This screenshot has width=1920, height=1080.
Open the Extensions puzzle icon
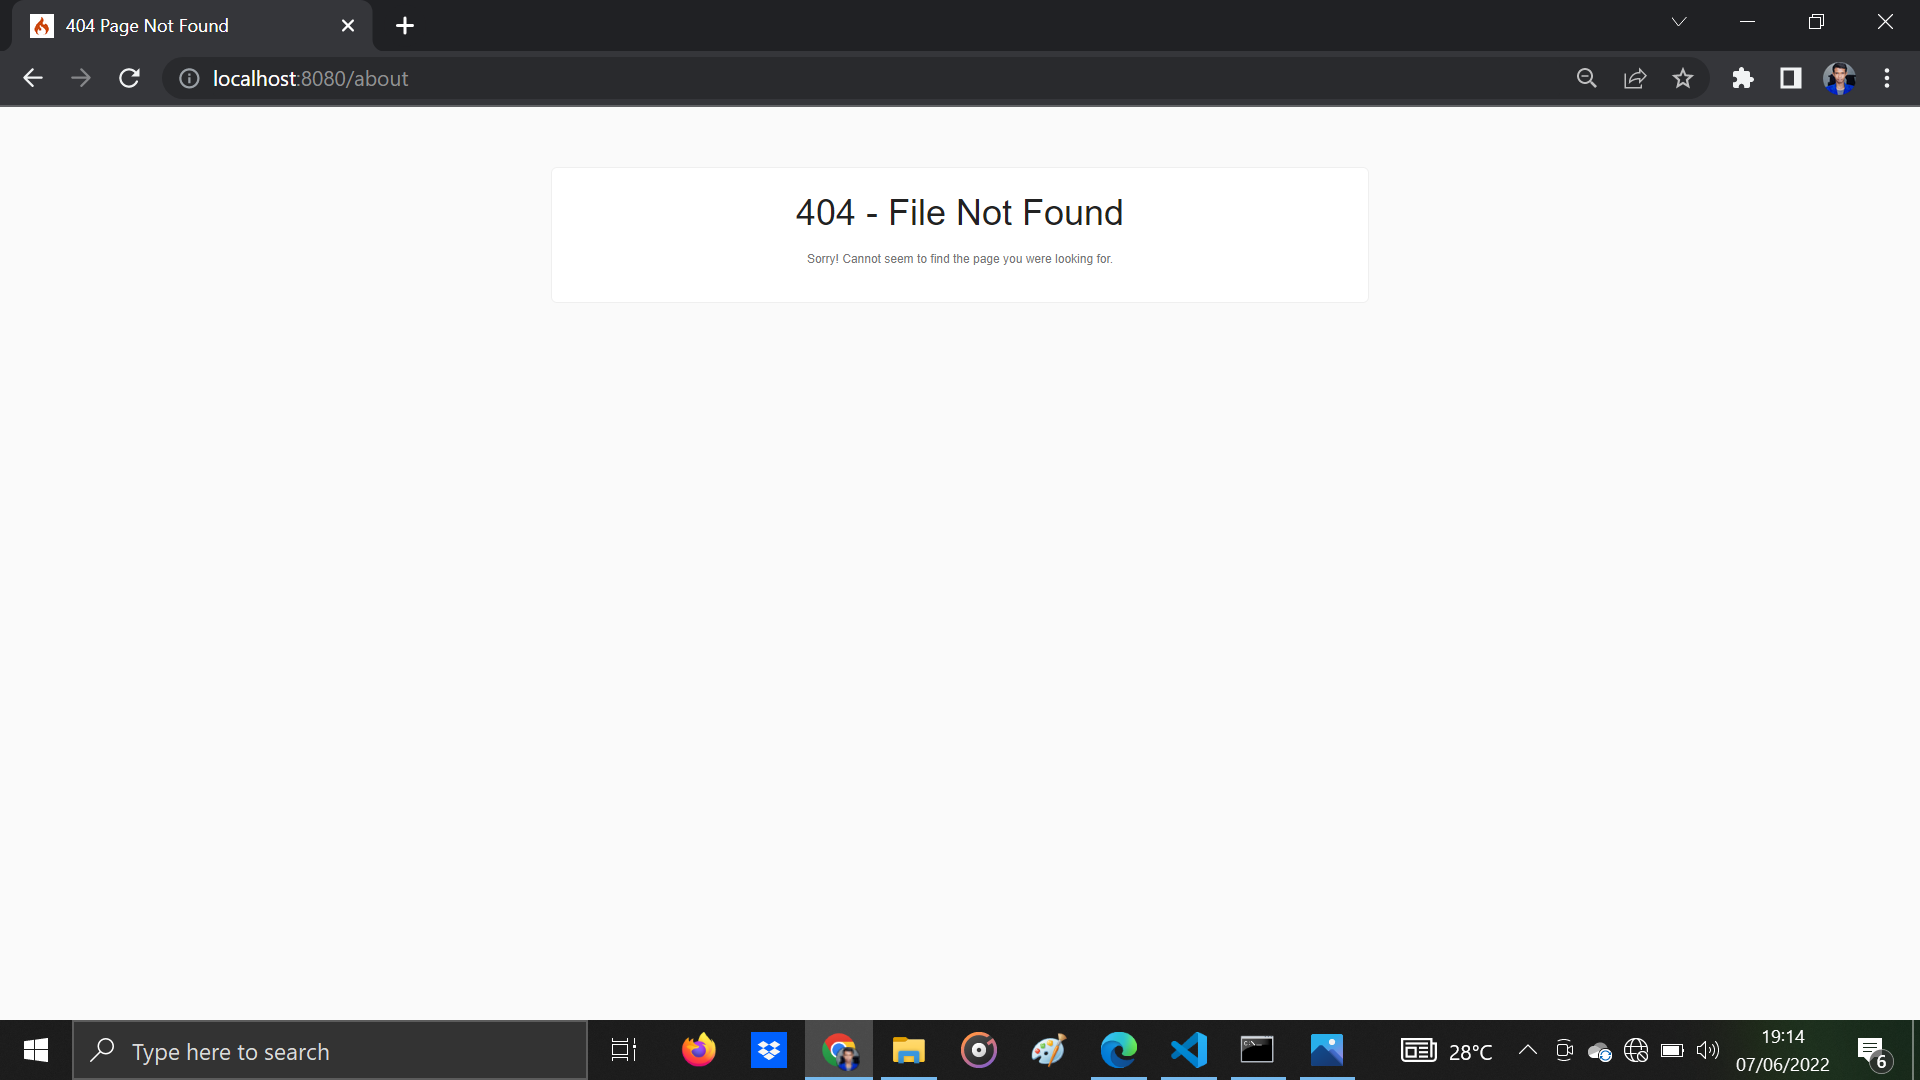click(x=1742, y=78)
